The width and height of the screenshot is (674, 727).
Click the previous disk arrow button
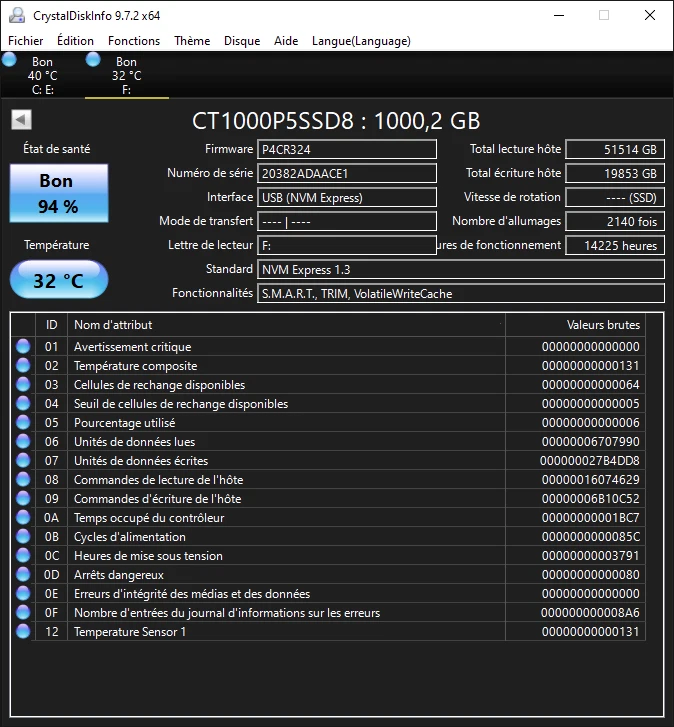click(x=21, y=120)
